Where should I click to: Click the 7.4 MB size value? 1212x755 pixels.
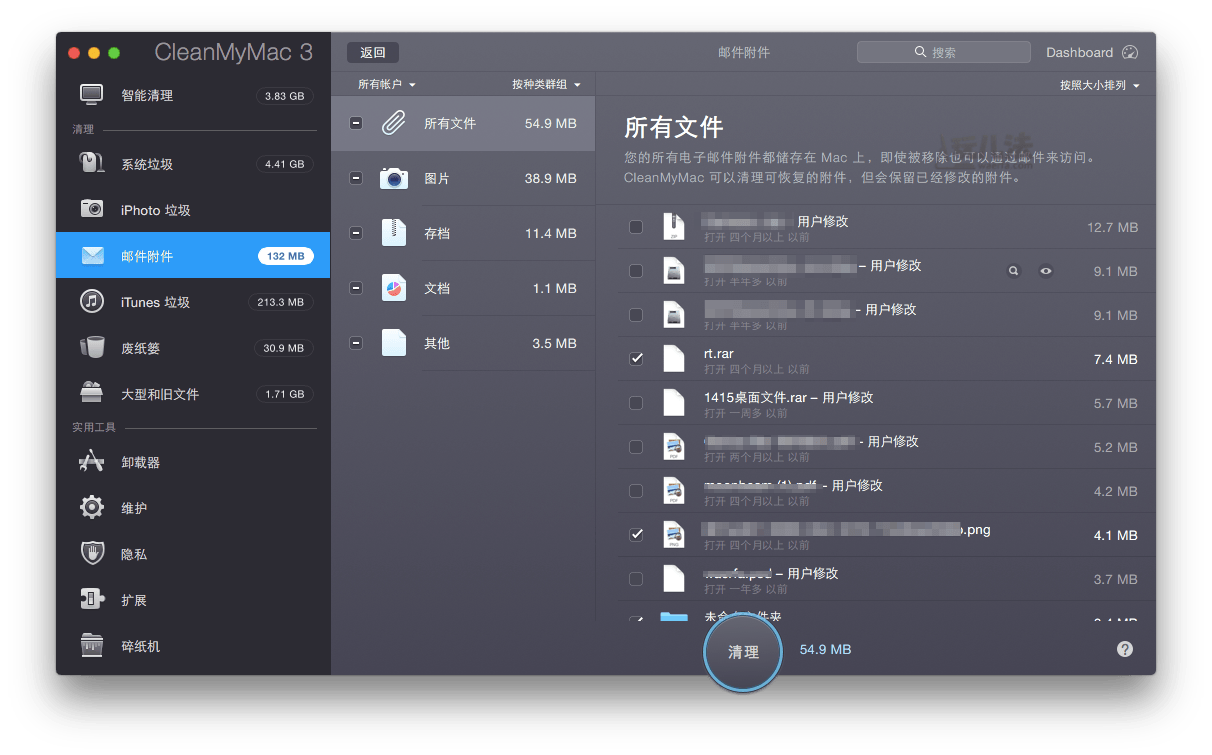(1116, 359)
